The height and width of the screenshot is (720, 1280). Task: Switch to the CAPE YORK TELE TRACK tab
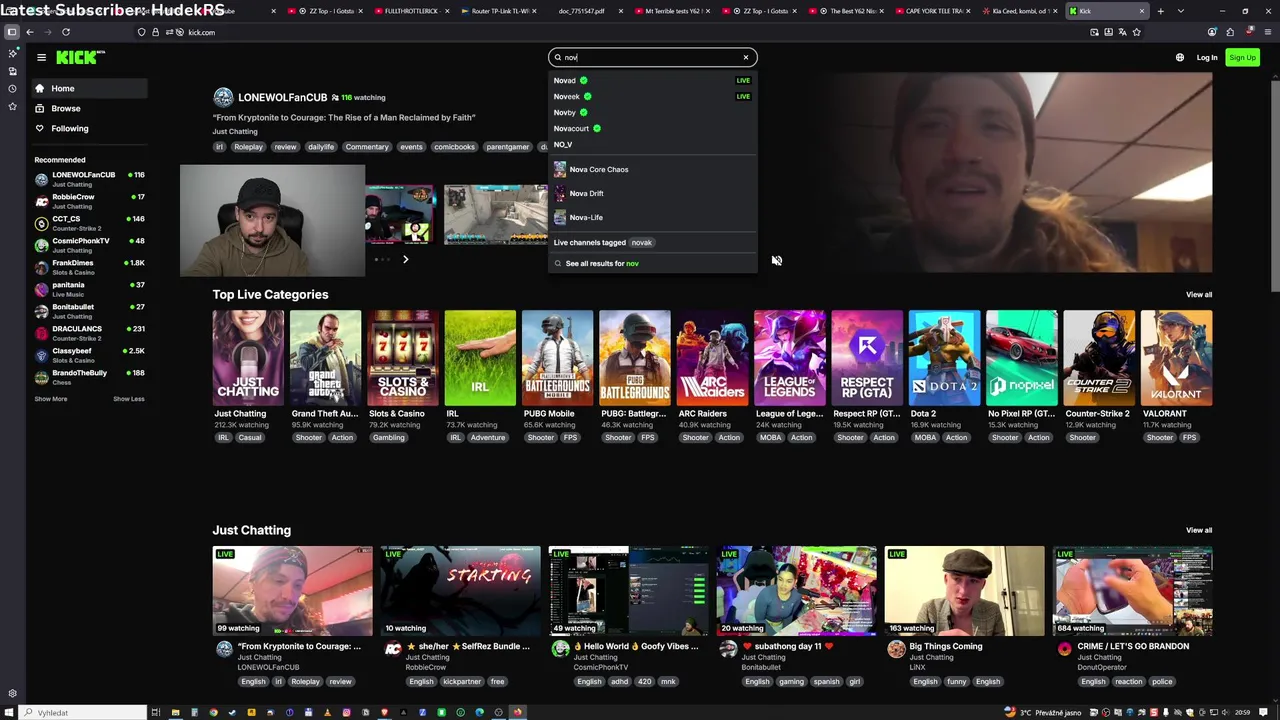pyautogui.click(x=933, y=11)
